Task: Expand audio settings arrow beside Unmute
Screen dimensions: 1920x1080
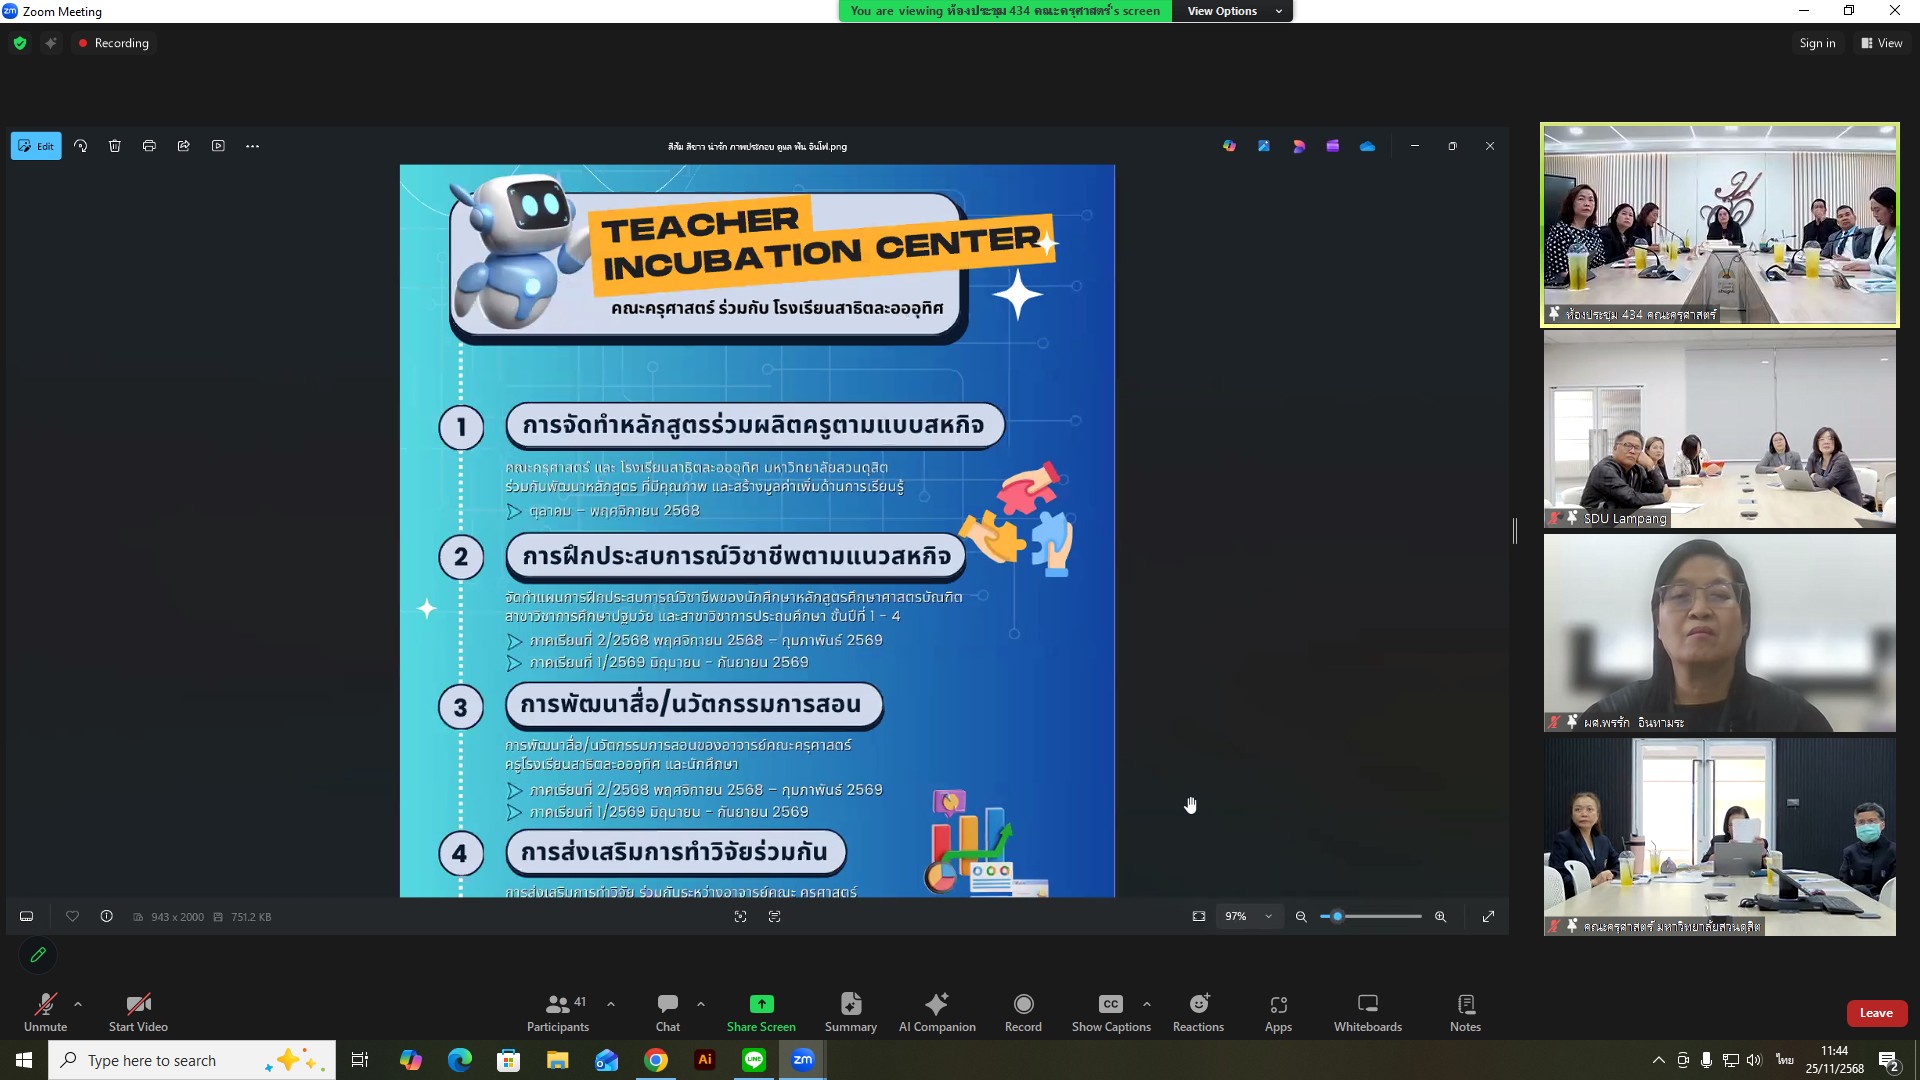Action: point(78,1003)
